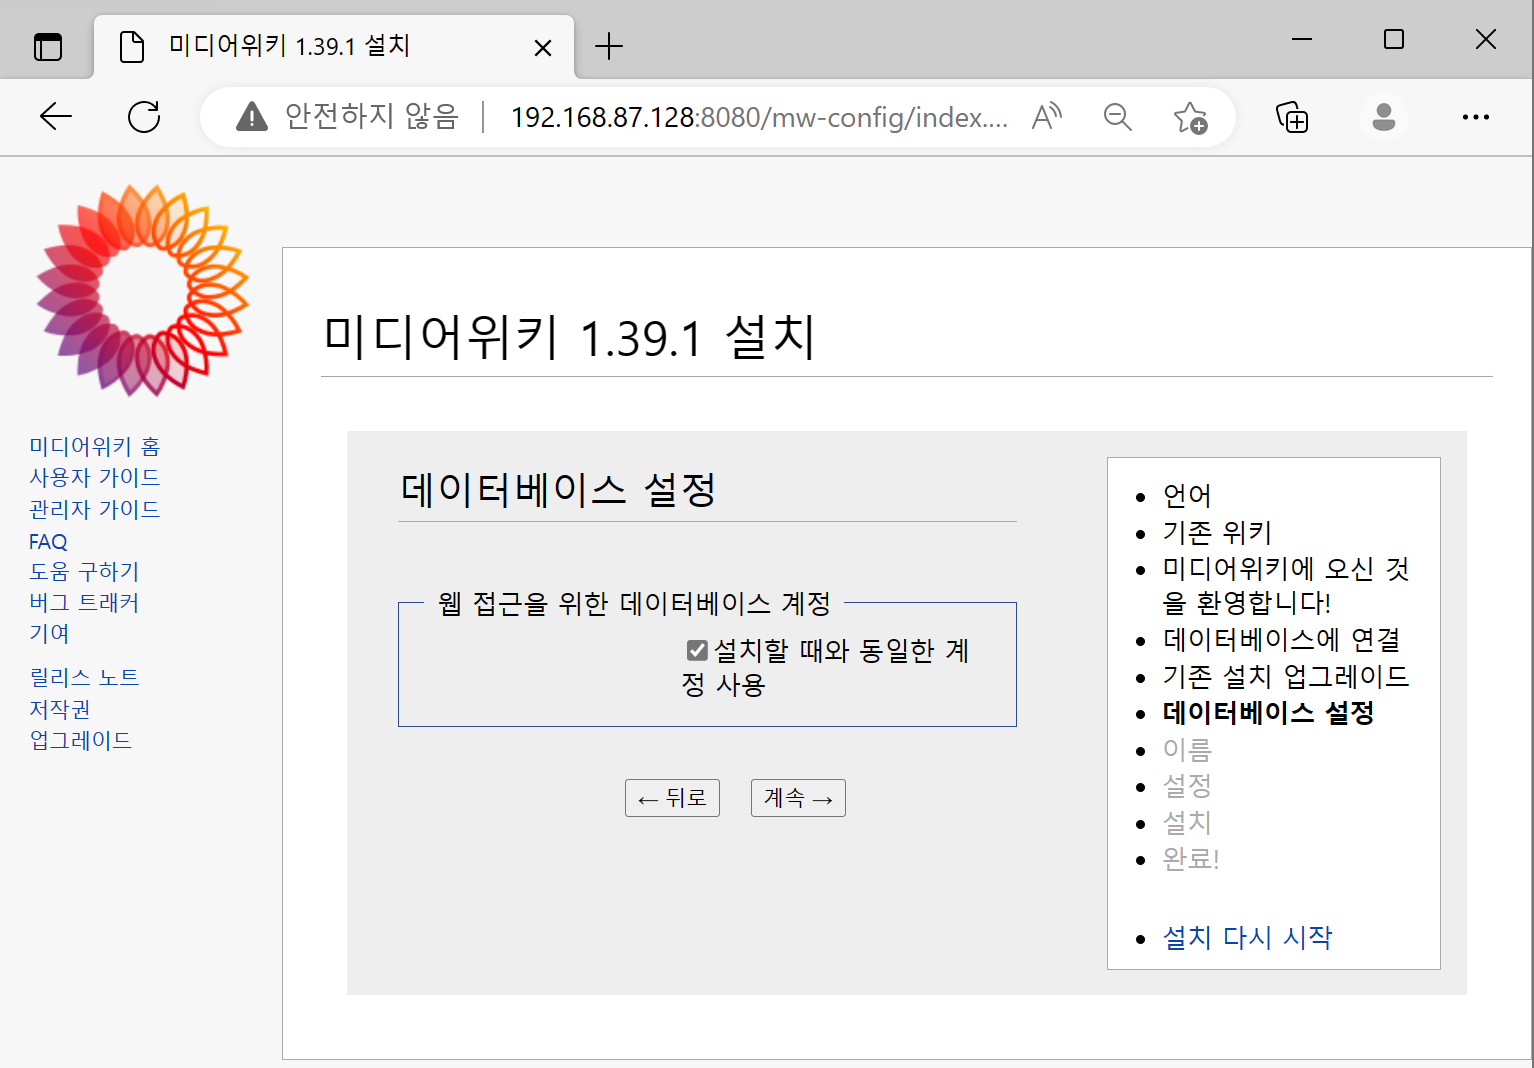Viewport: 1534px width, 1068px height.
Task: Click the greyed 완료! step
Action: 1190,859
